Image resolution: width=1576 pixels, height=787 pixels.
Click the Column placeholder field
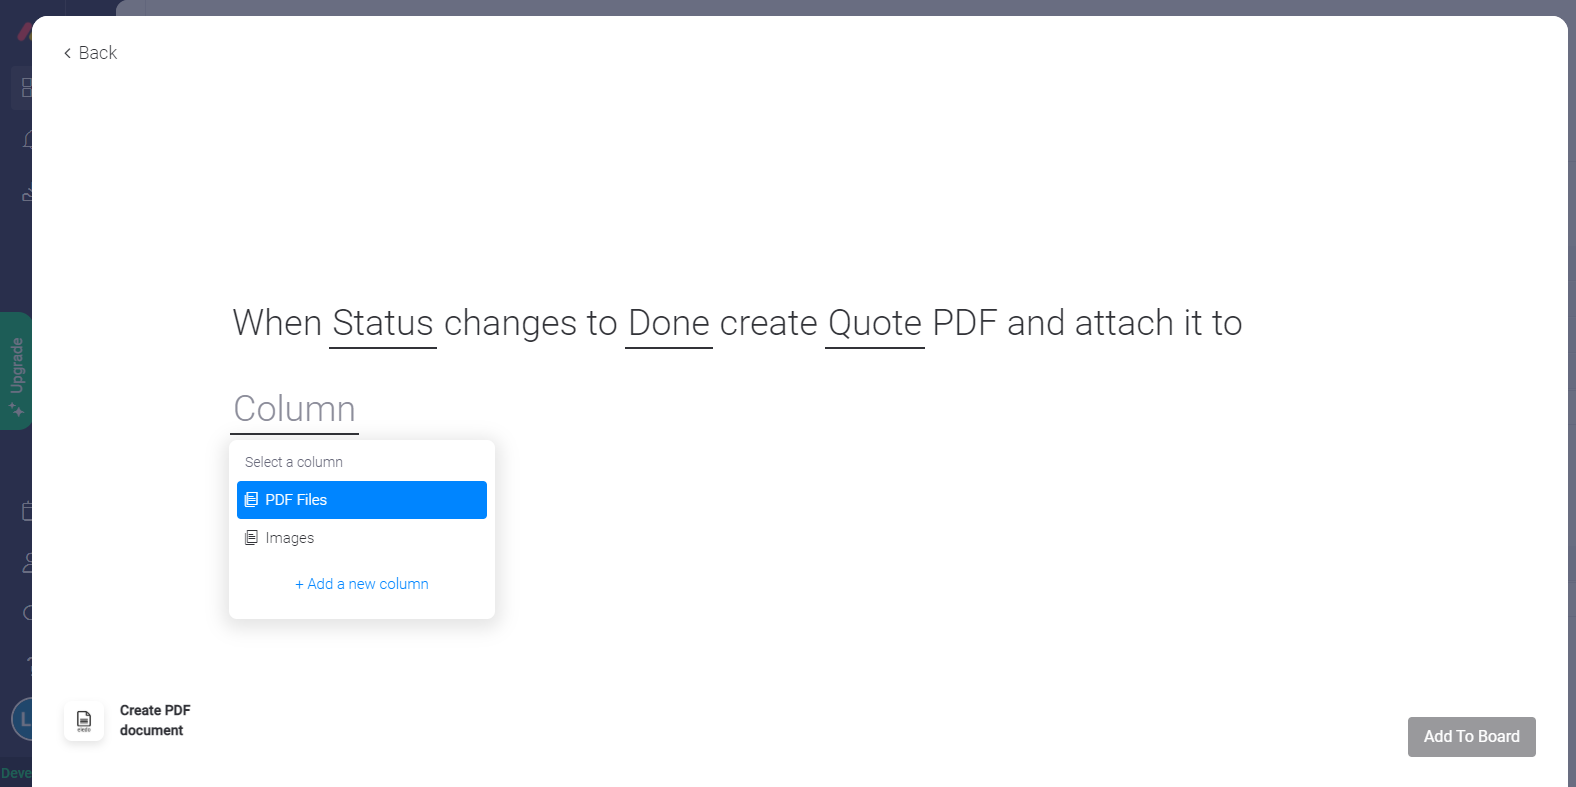point(295,410)
